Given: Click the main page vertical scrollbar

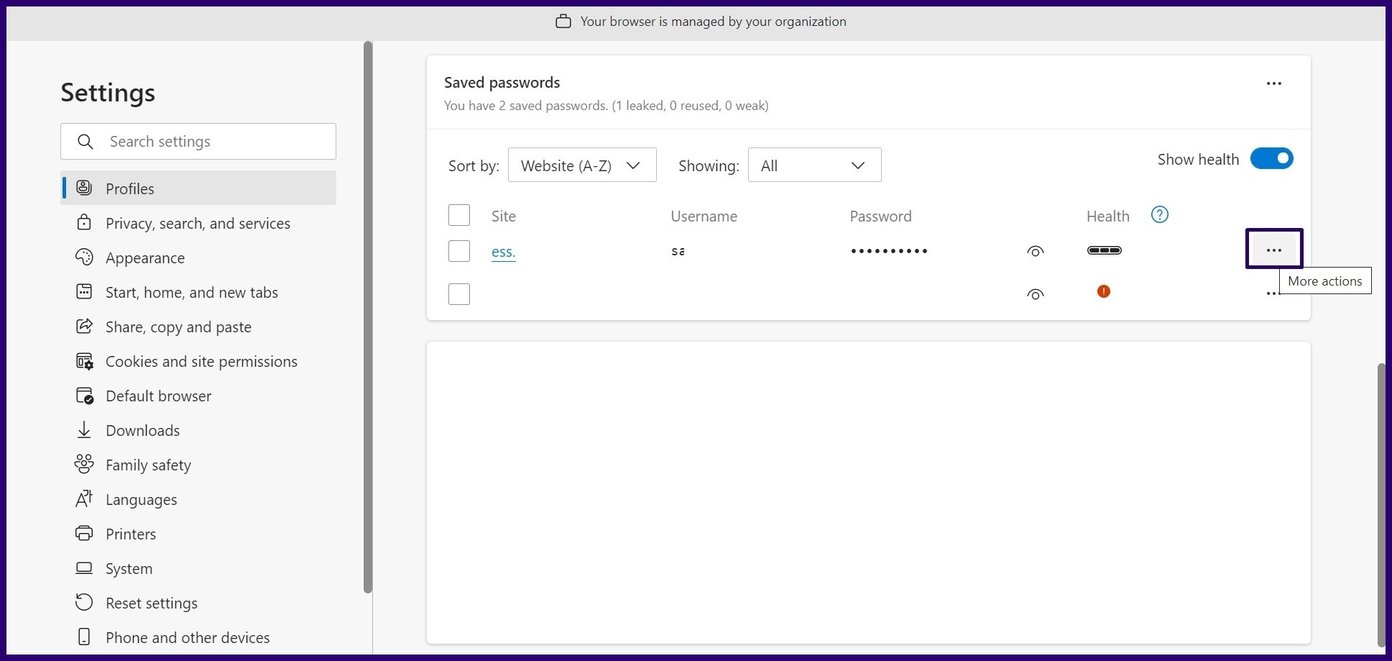Looking at the screenshot, I should pos(1383,505).
